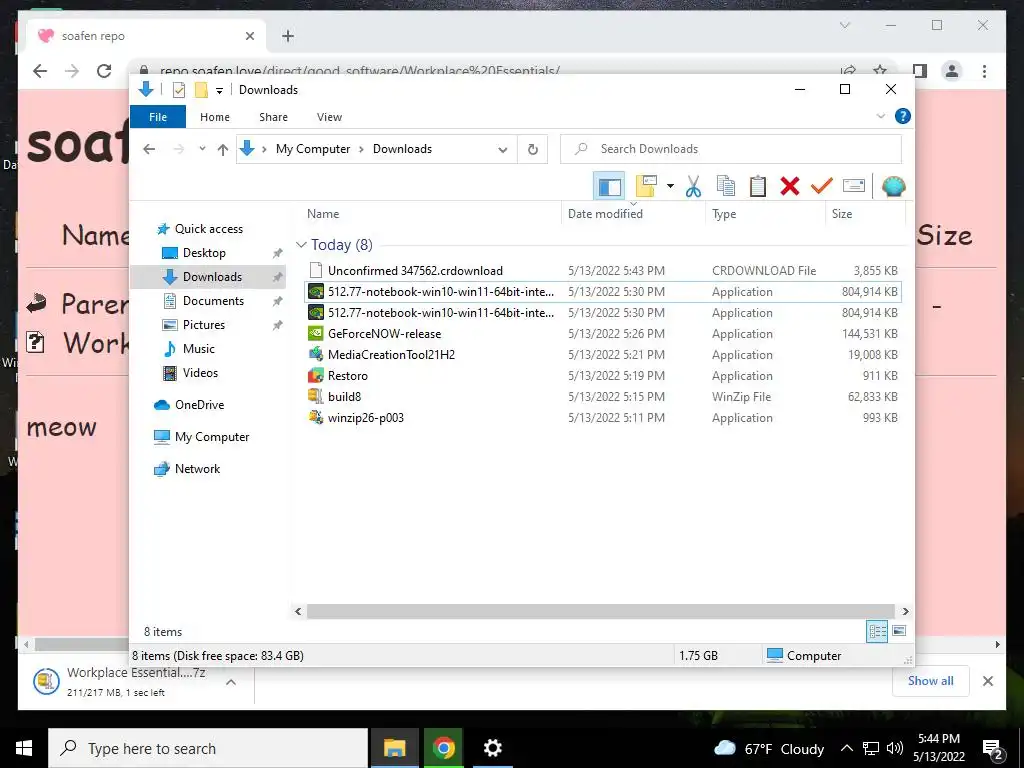Screen dimensions: 1024x768
Task: Click the blue help question mark icon
Action: tap(903, 116)
